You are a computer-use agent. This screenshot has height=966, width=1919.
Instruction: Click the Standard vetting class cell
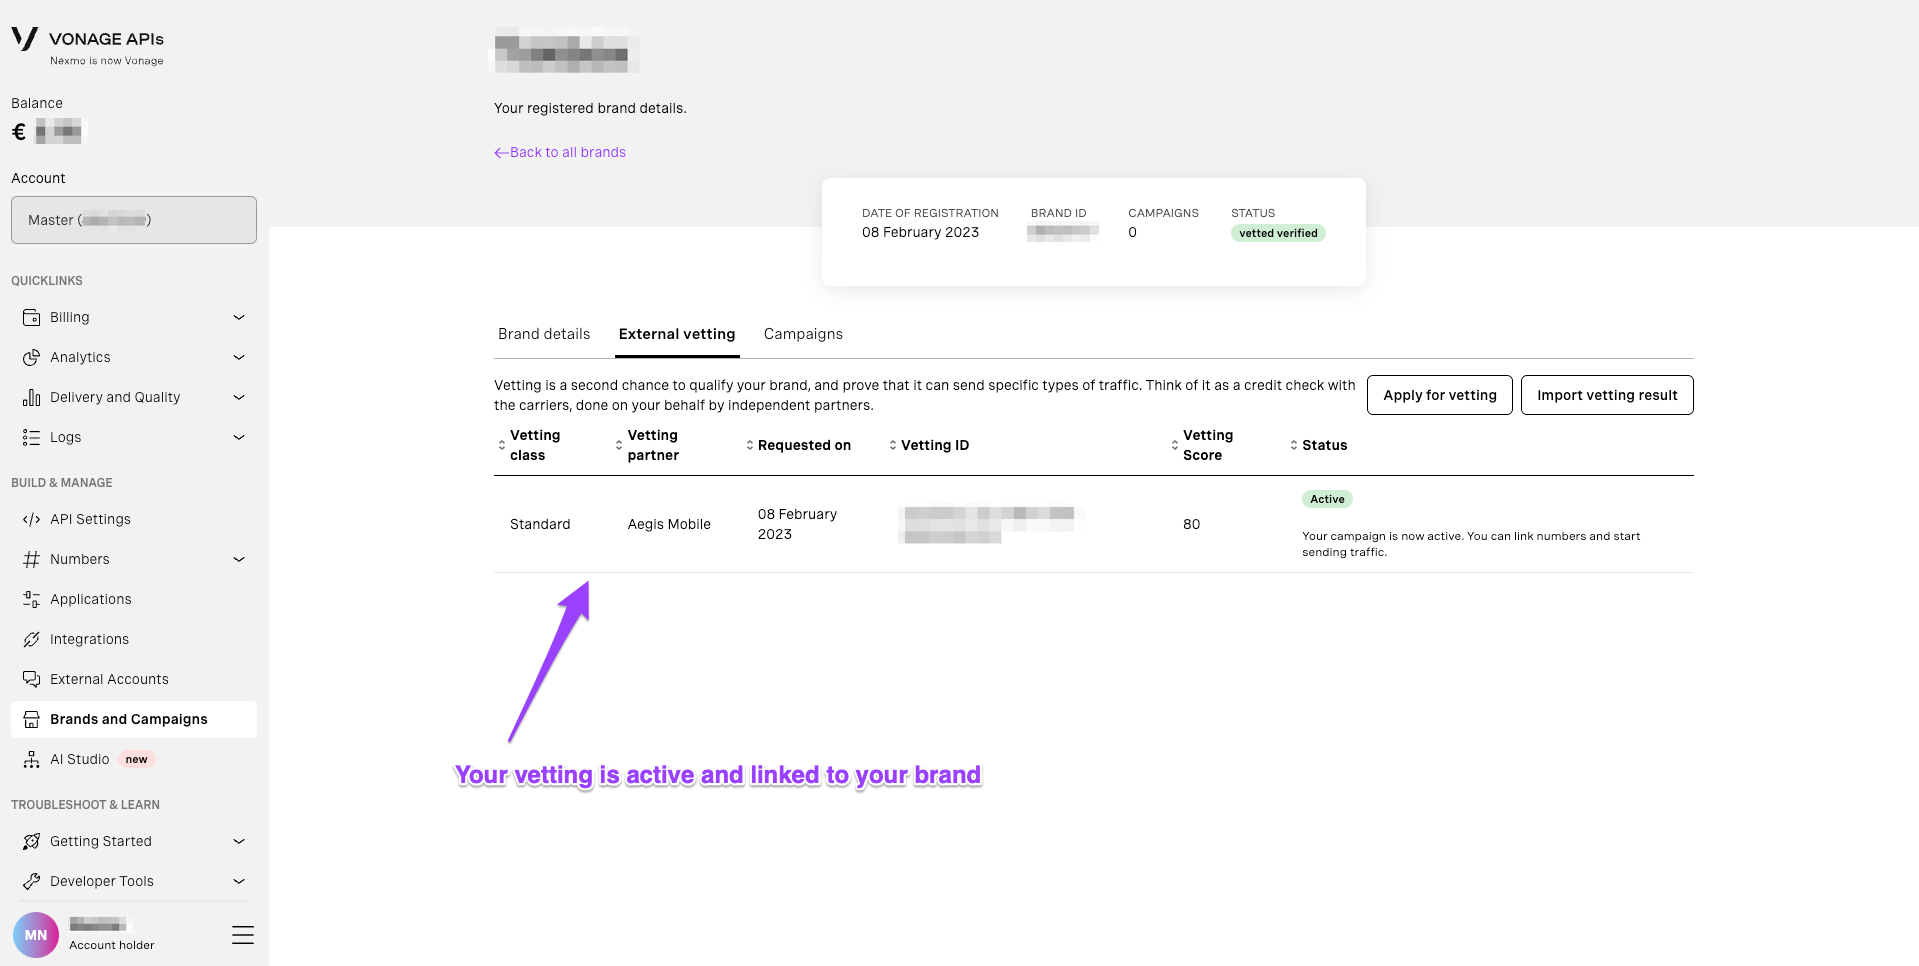pos(540,524)
